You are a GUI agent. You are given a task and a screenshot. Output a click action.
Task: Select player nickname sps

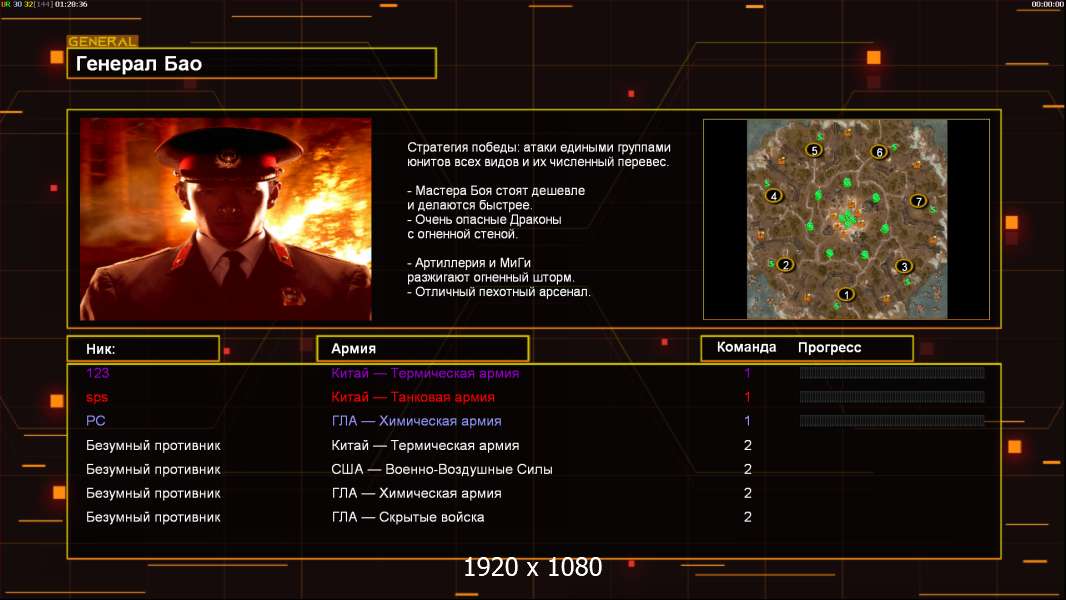point(97,398)
